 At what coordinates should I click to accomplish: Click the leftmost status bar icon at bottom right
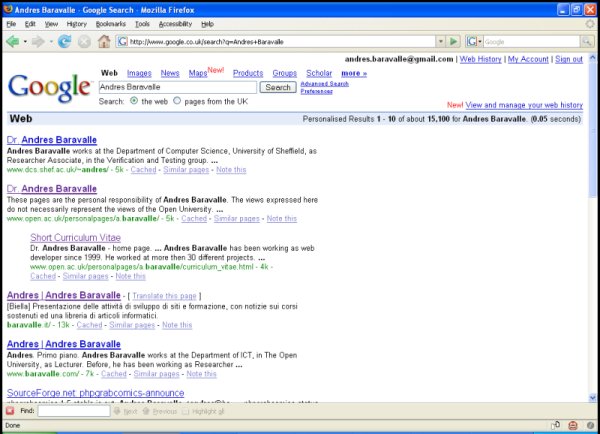pos(555,425)
